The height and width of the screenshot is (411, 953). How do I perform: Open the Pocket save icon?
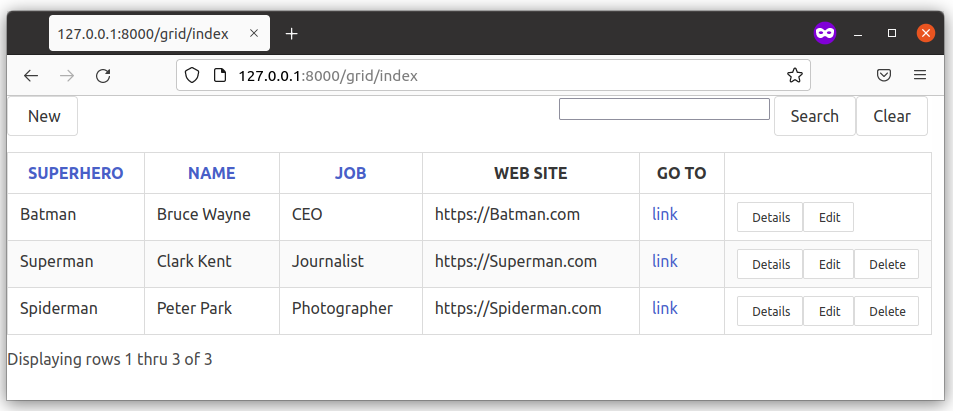[884, 75]
